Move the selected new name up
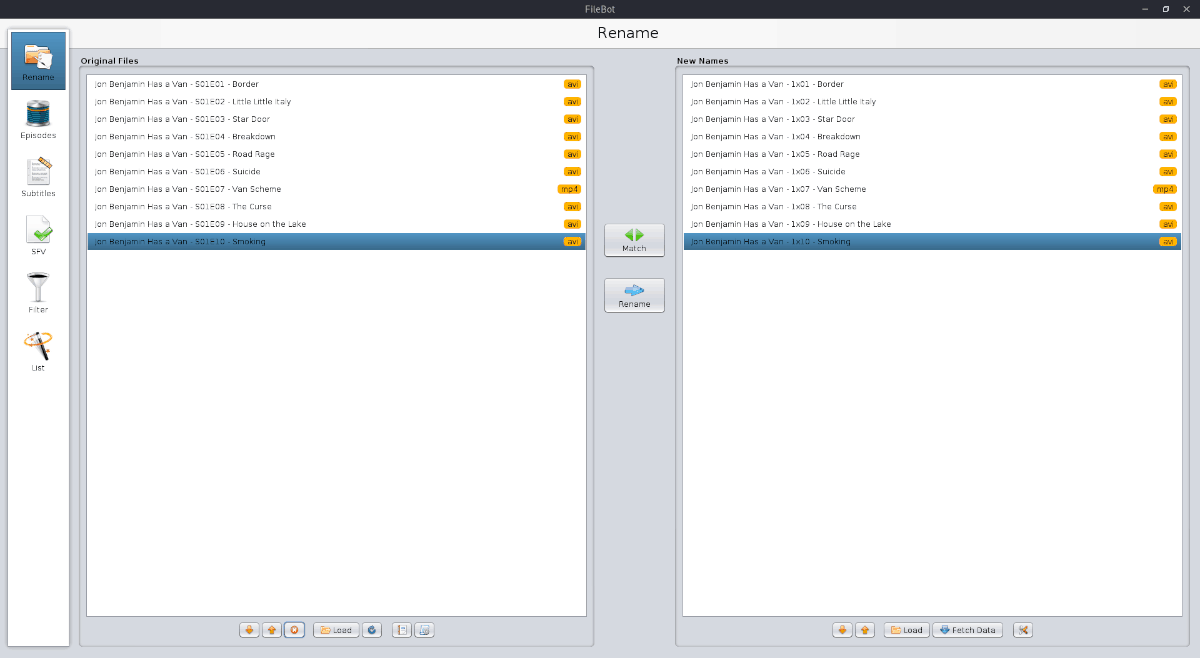The height and width of the screenshot is (658, 1200). pyautogui.click(x=865, y=630)
